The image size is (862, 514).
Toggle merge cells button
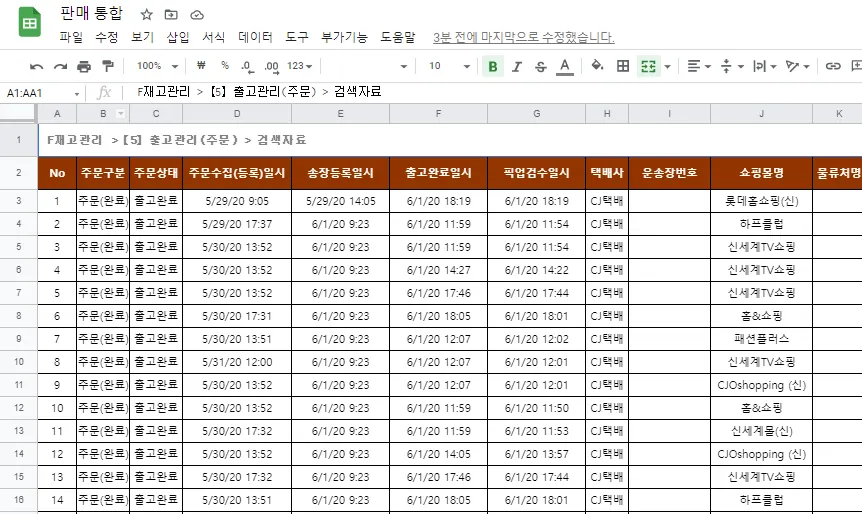pos(648,67)
